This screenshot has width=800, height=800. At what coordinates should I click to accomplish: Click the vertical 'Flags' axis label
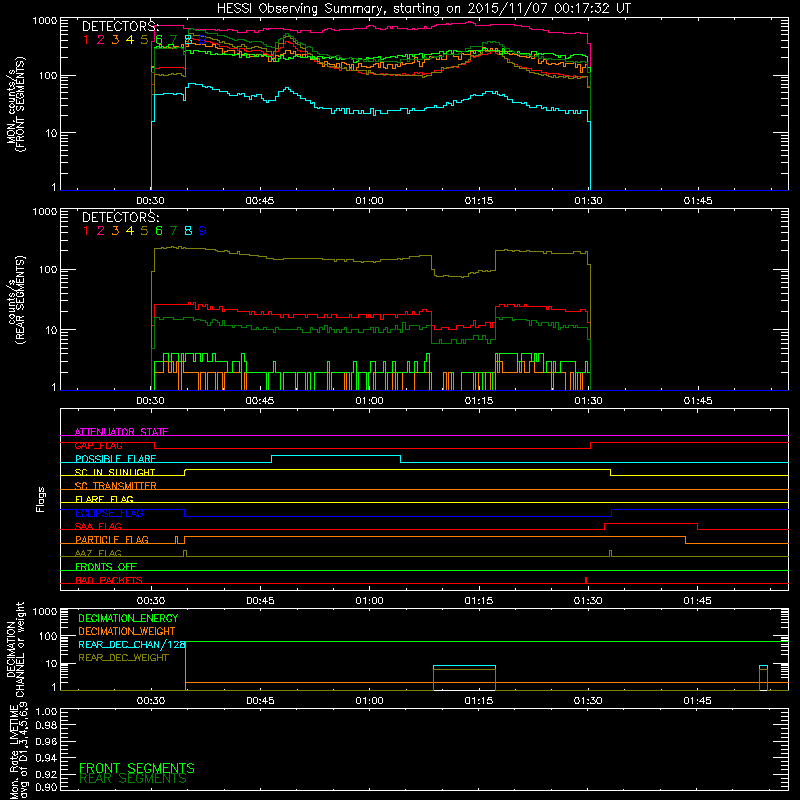41,499
